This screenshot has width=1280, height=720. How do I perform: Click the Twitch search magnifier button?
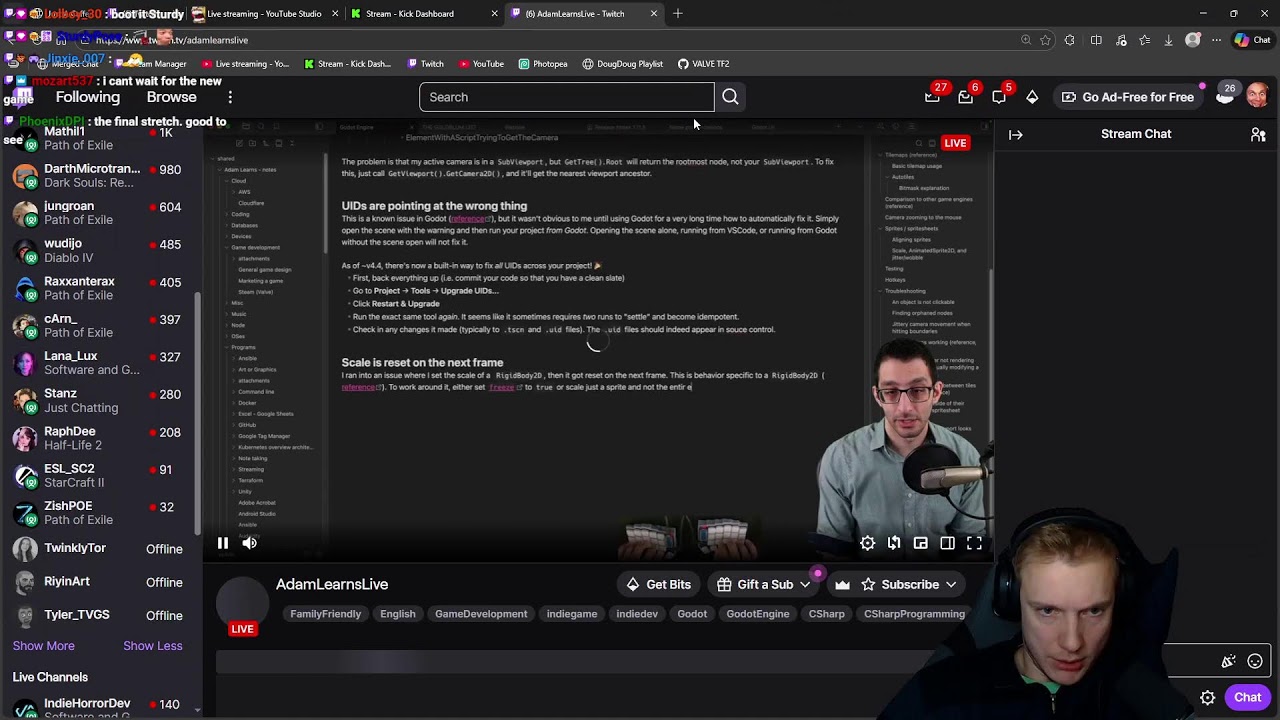(x=730, y=97)
